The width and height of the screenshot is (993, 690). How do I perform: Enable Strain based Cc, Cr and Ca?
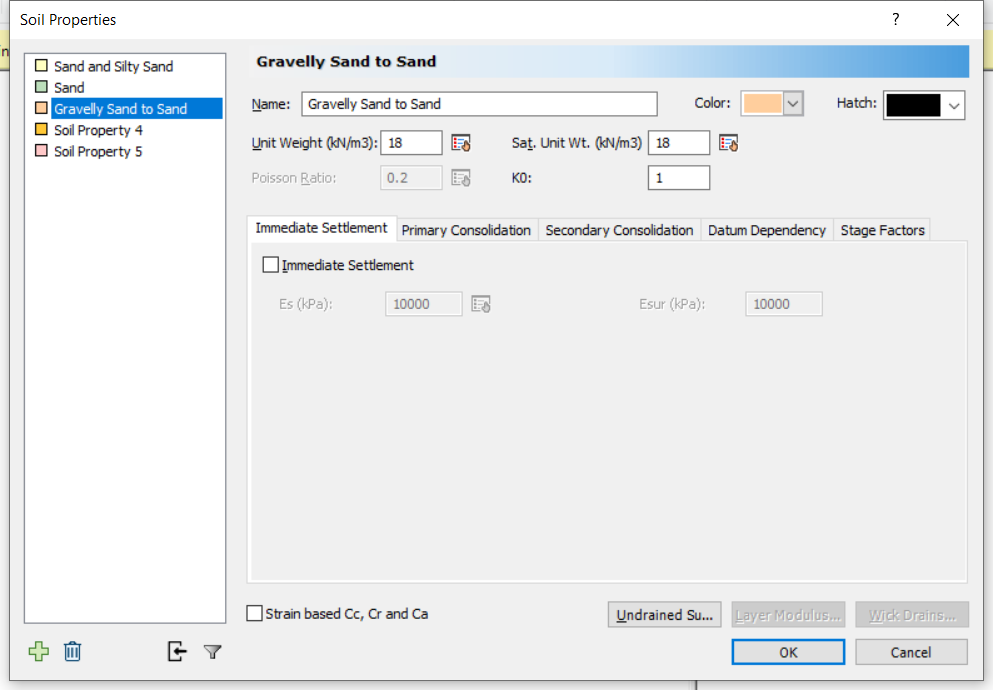(254, 614)
